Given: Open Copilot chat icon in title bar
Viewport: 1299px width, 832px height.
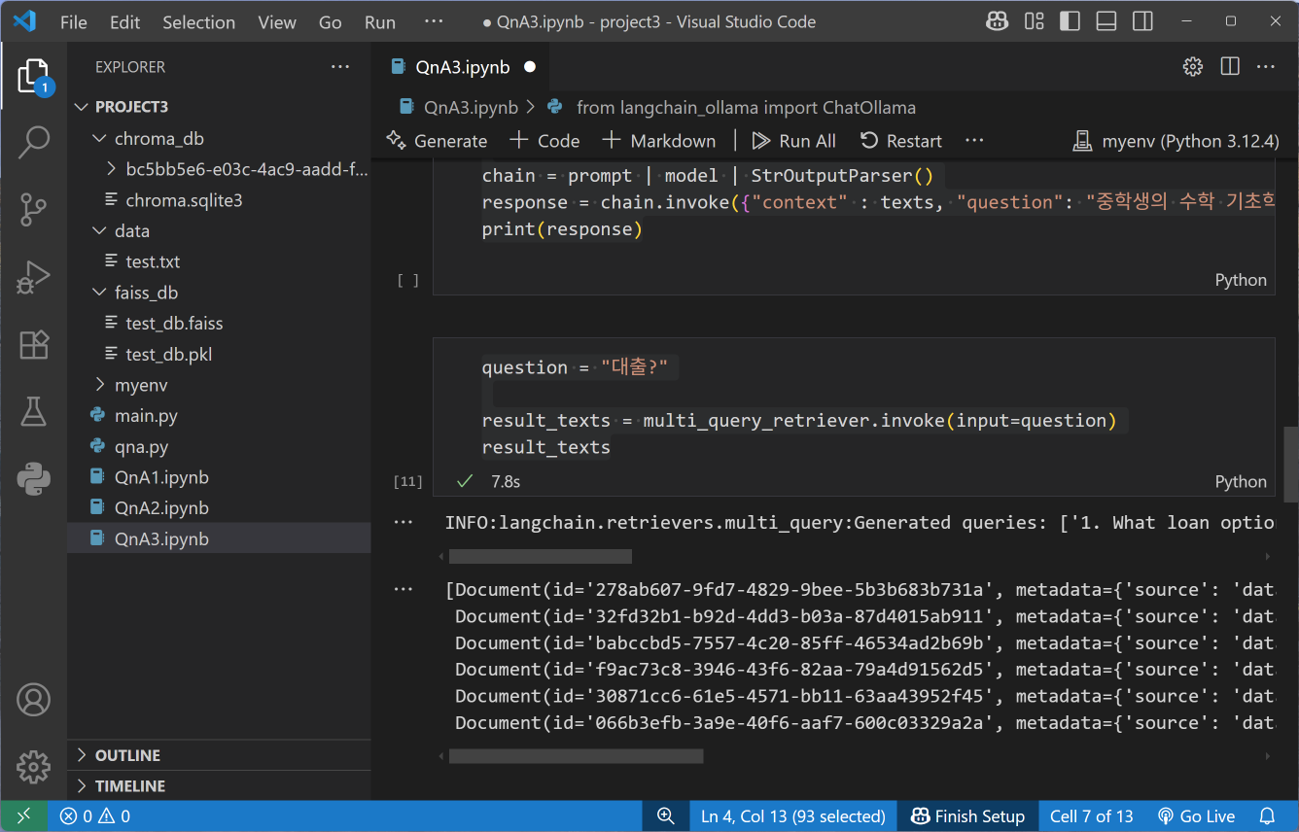Looking at the screenshot, I should [x=996, y=21].
